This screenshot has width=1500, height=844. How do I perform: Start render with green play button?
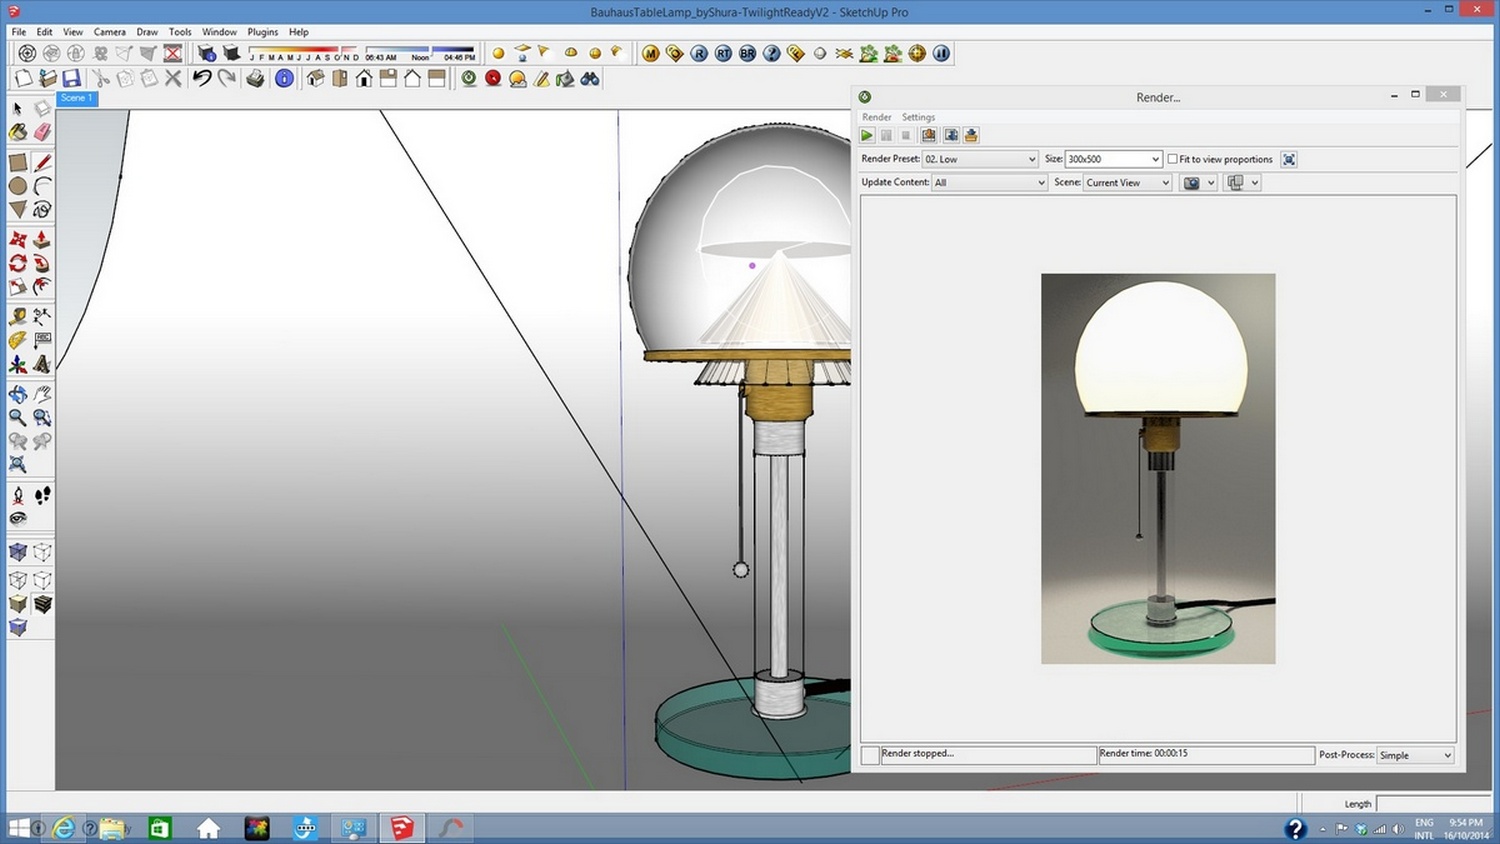[x=867, y=135]
